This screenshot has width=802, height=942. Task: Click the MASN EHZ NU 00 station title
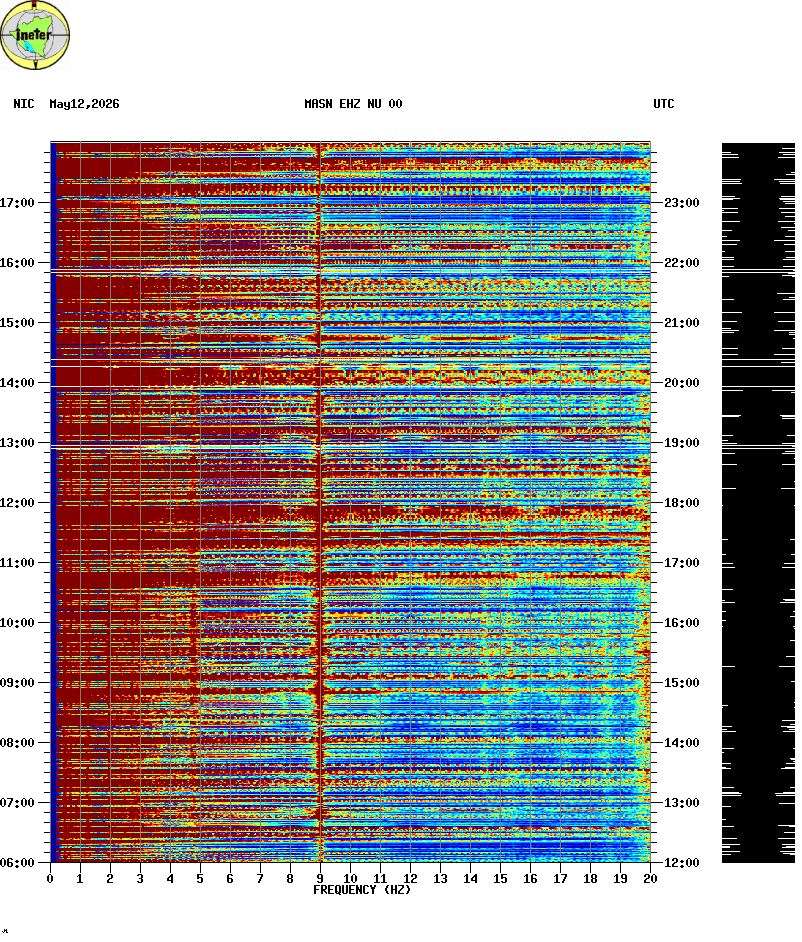pos(353,104)
